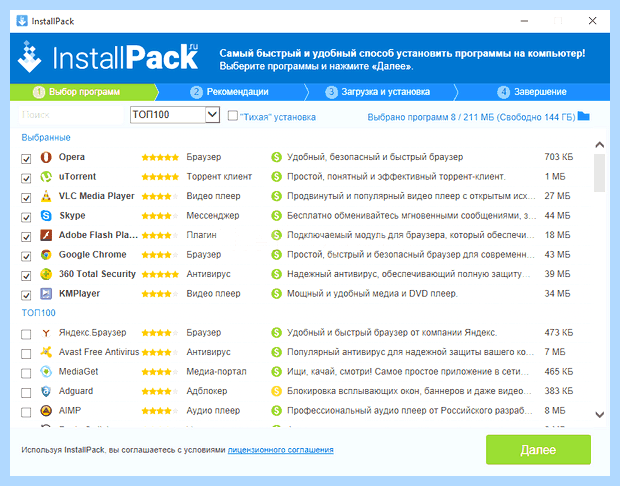Click the ТОП100 section header in list
Screen dimensions: 620x486
pyautogui.click(x=38, y=313)
